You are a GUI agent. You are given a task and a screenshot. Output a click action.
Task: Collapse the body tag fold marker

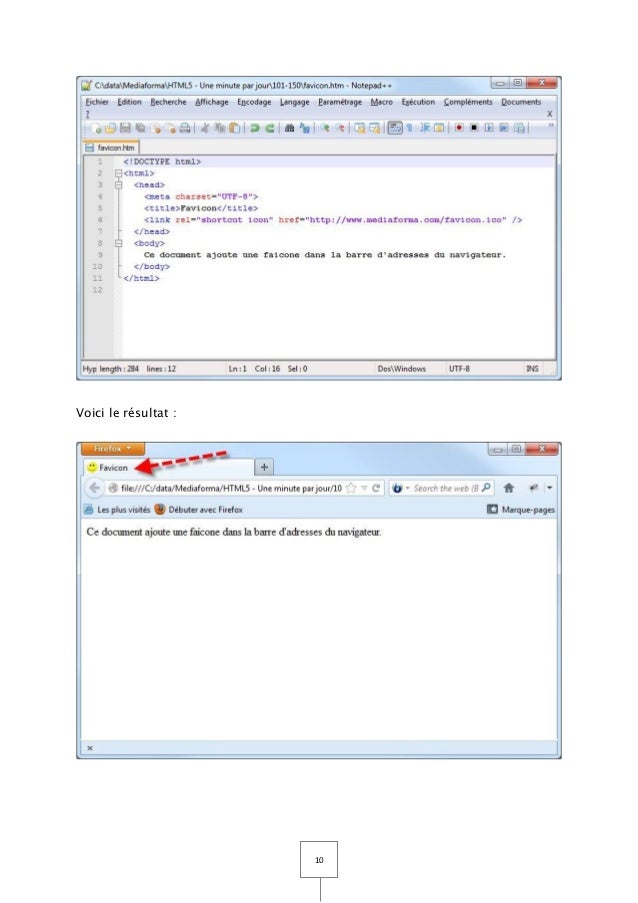118,243
